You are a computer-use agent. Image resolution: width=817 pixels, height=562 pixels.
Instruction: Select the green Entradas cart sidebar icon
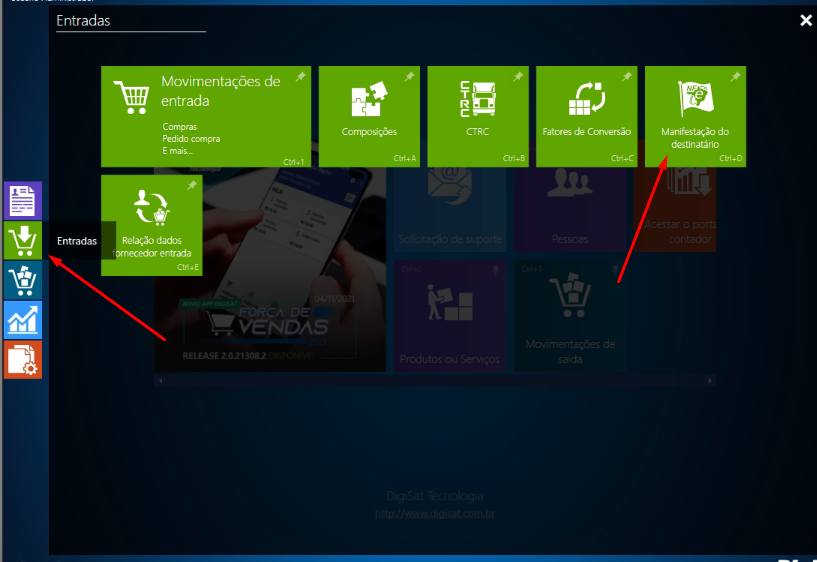[23, 240]
